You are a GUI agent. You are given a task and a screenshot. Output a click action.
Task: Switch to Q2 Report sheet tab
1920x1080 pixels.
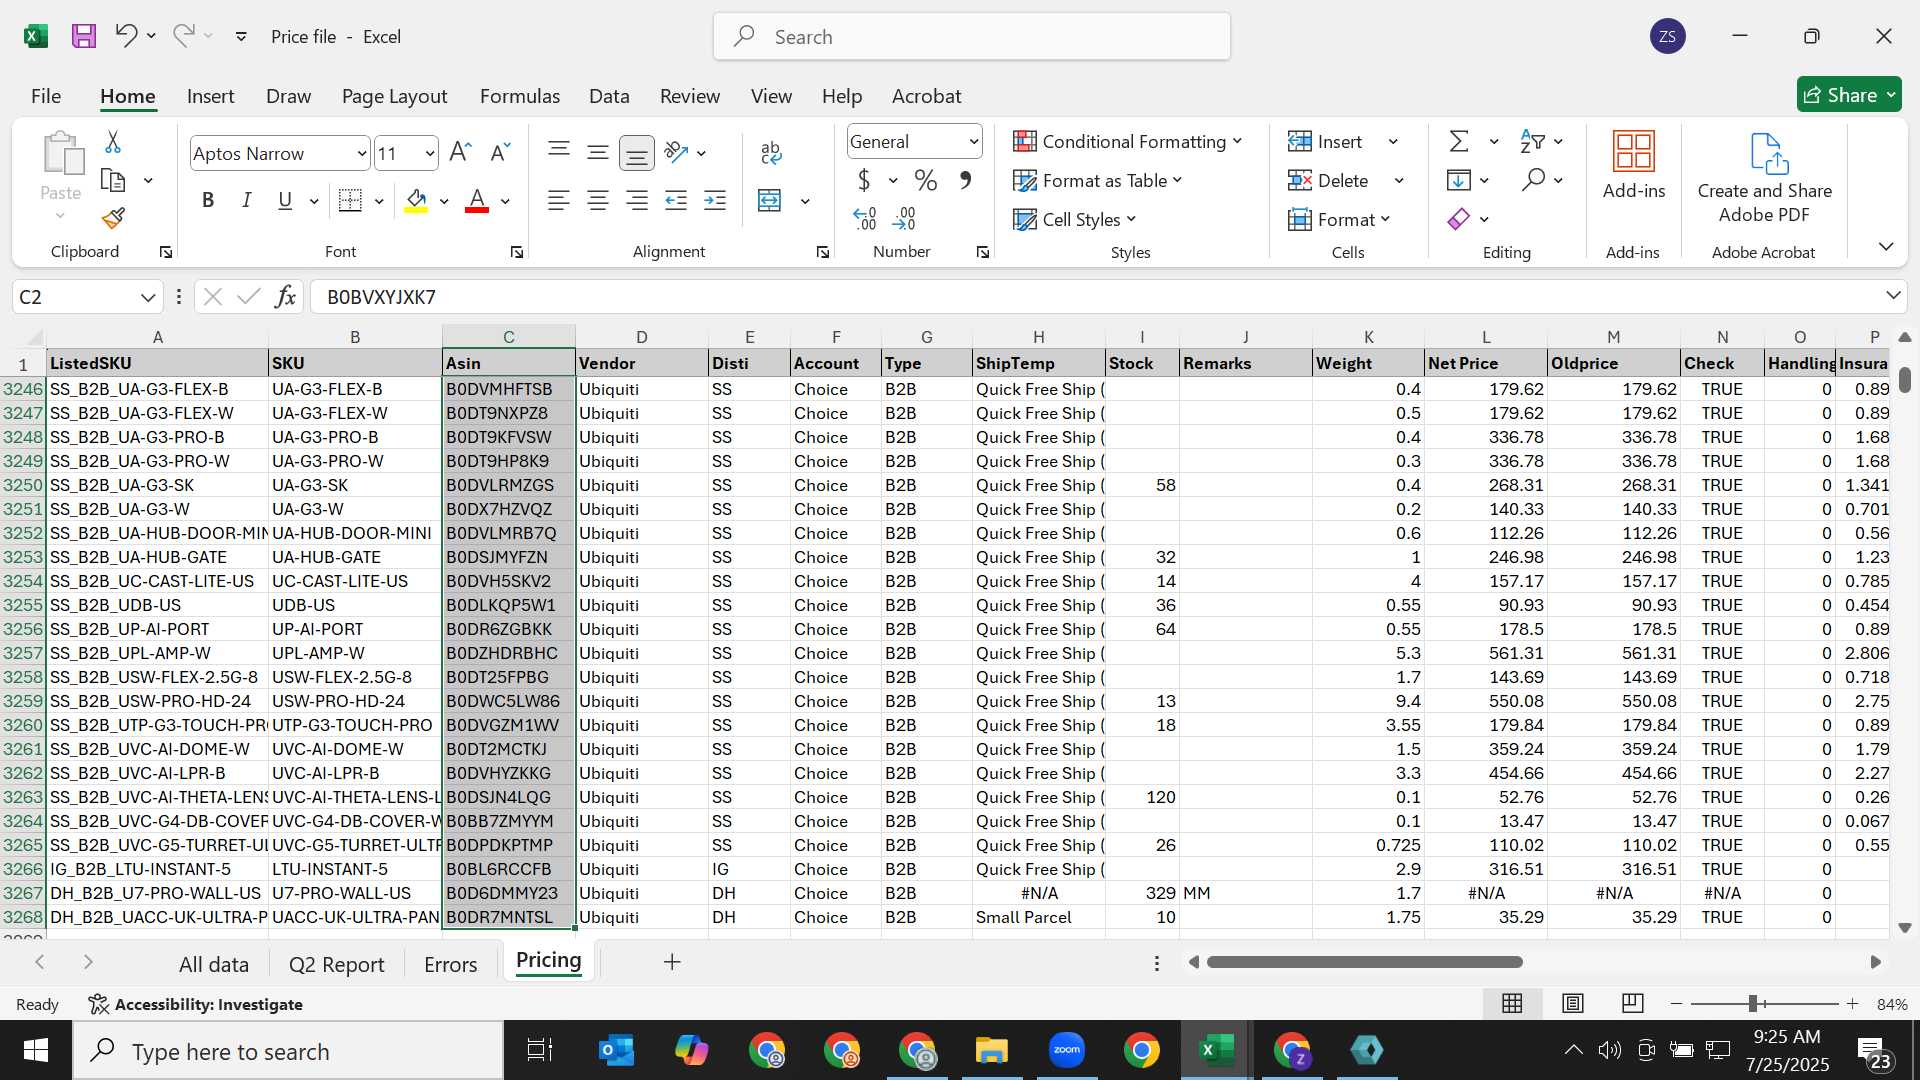click(x=336, y=964)
